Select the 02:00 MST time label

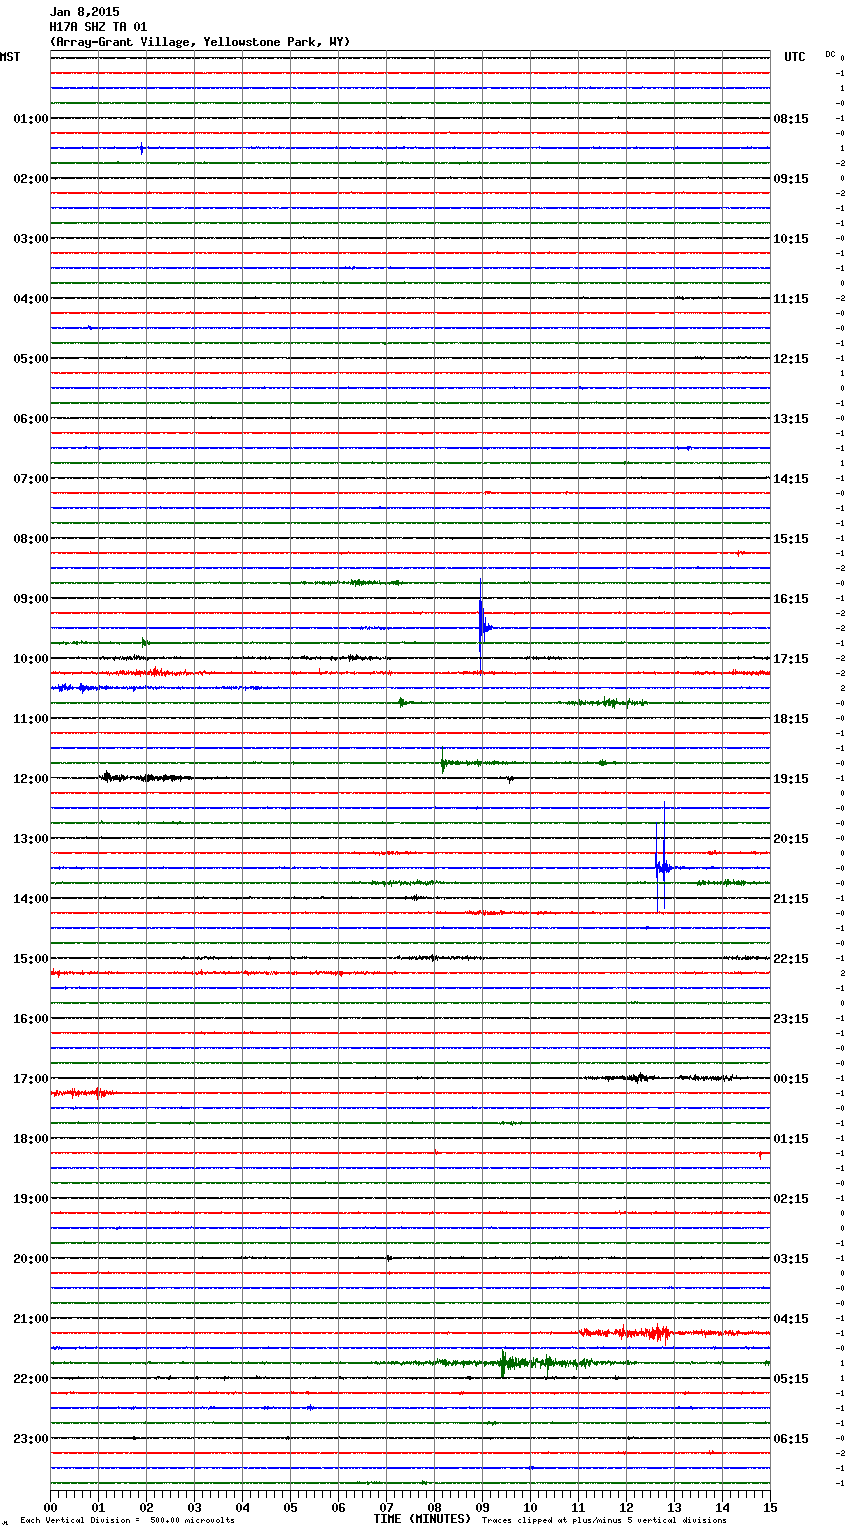[x=30, y=179]
